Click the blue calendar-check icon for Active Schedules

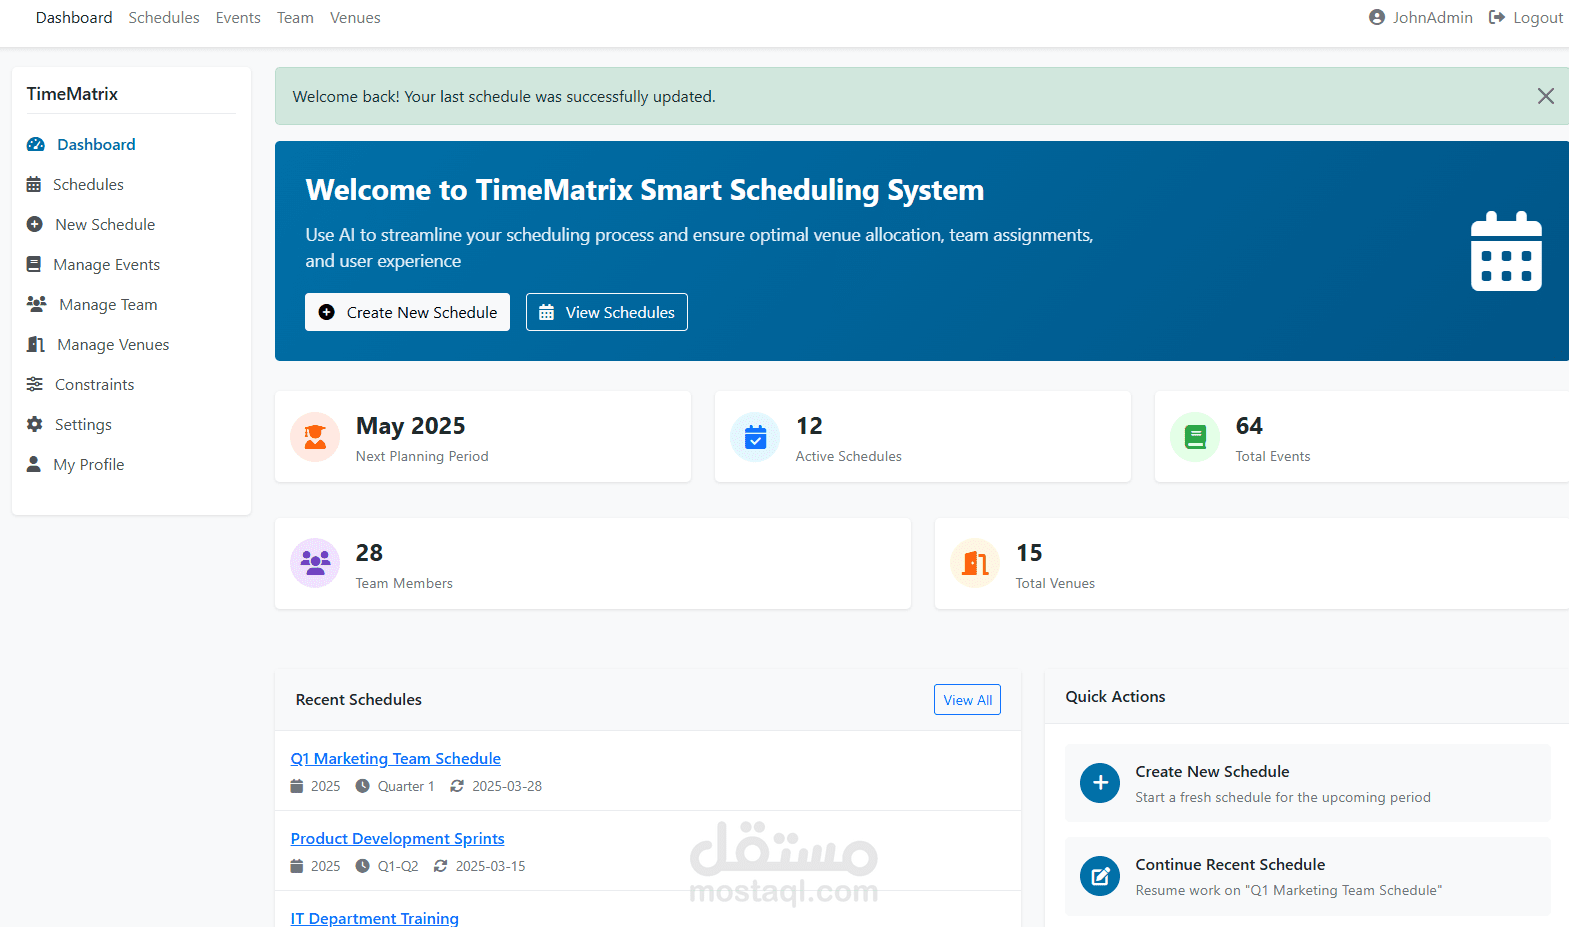[x=755, y=437]
